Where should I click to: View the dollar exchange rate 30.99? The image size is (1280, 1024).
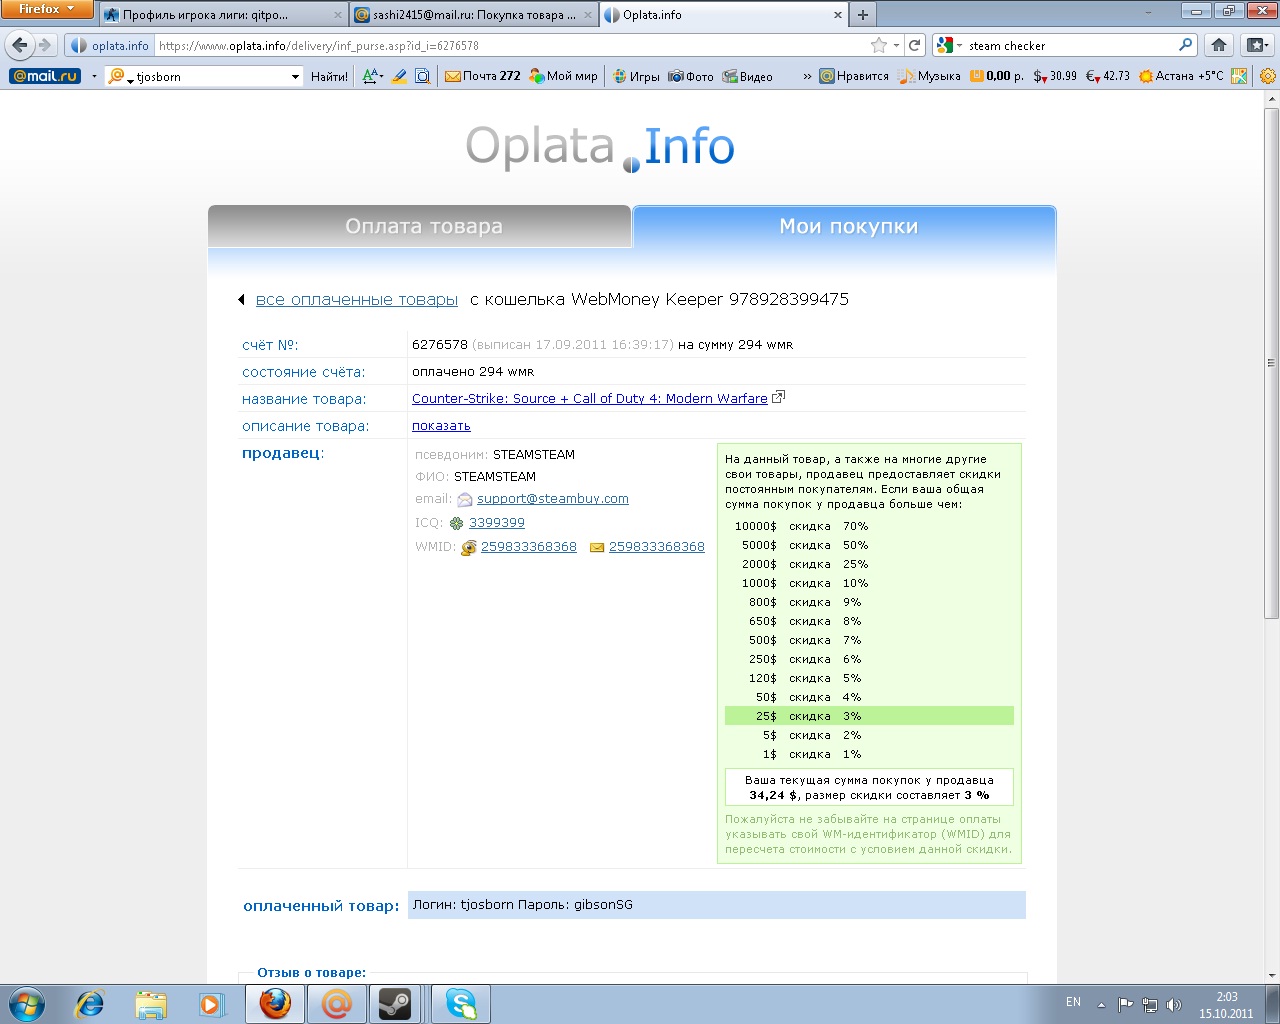(1056, 76)
